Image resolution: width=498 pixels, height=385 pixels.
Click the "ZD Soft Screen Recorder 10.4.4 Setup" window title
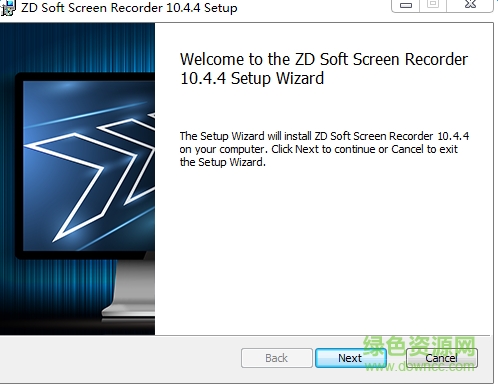coord(129,7)
